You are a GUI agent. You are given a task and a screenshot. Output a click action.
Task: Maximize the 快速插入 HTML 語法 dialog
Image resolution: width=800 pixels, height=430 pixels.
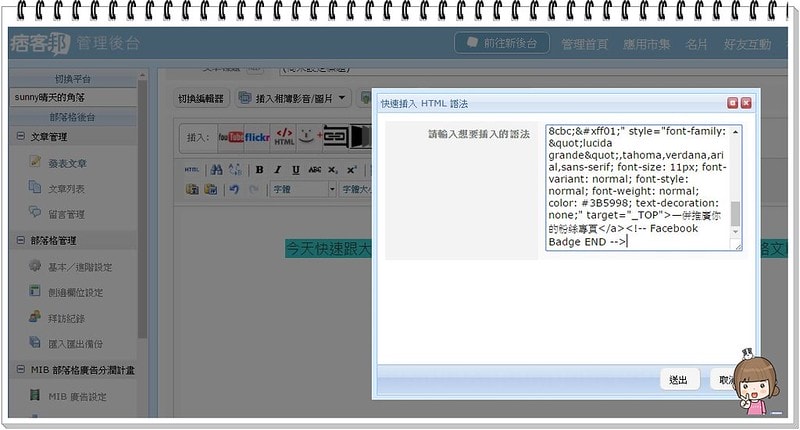[x=733, y=103]
